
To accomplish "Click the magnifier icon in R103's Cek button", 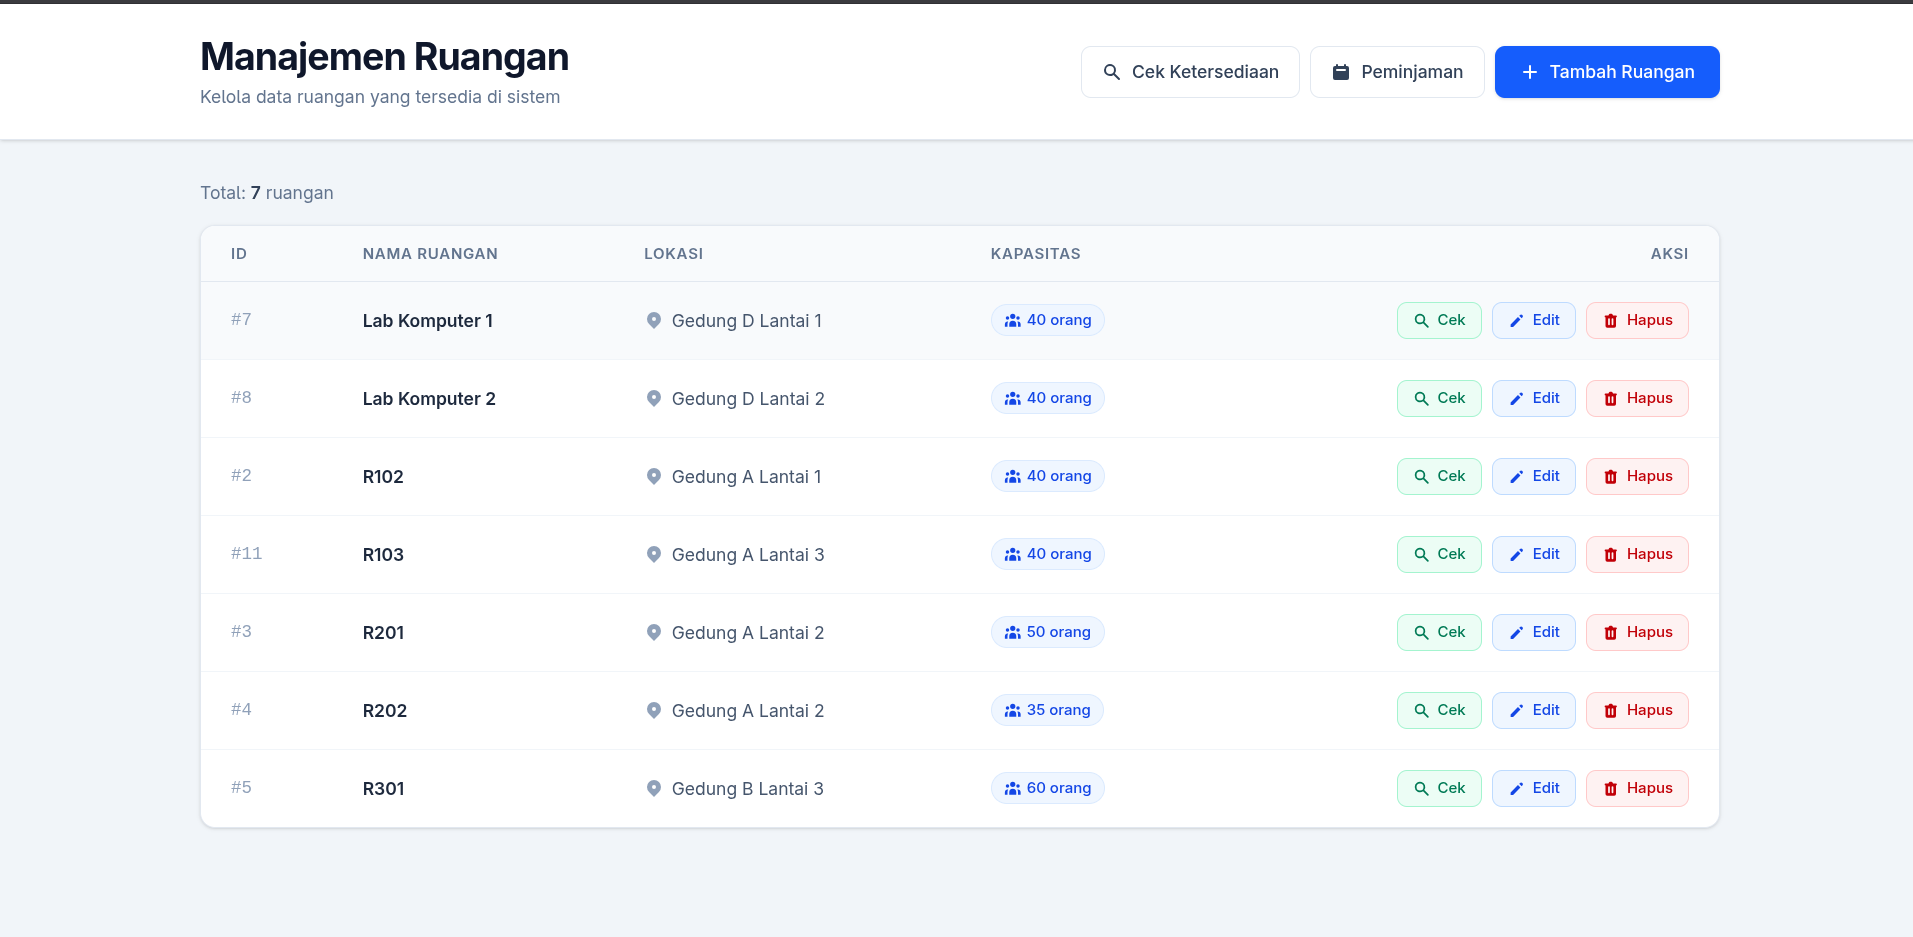I will (x=1421, y=554).
